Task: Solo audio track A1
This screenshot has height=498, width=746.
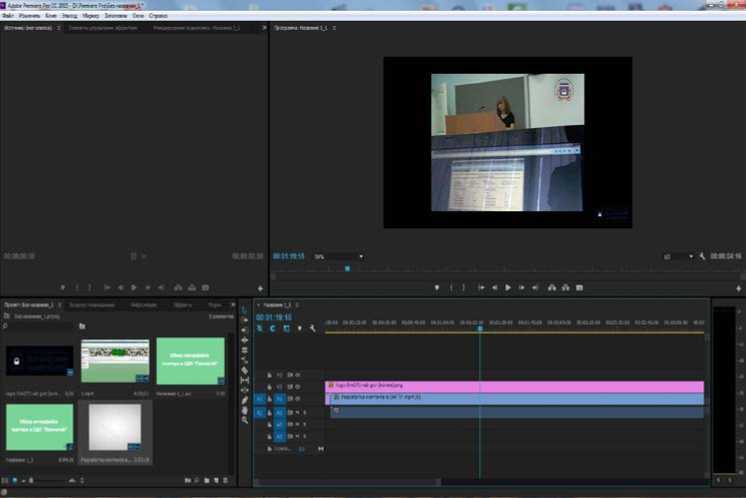Action: 304,412
